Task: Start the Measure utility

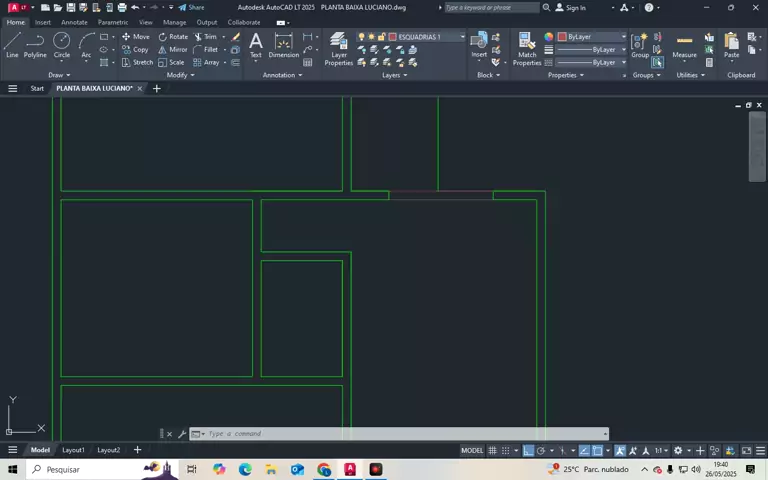Action: pyautogui.click(x=684, y=44)
